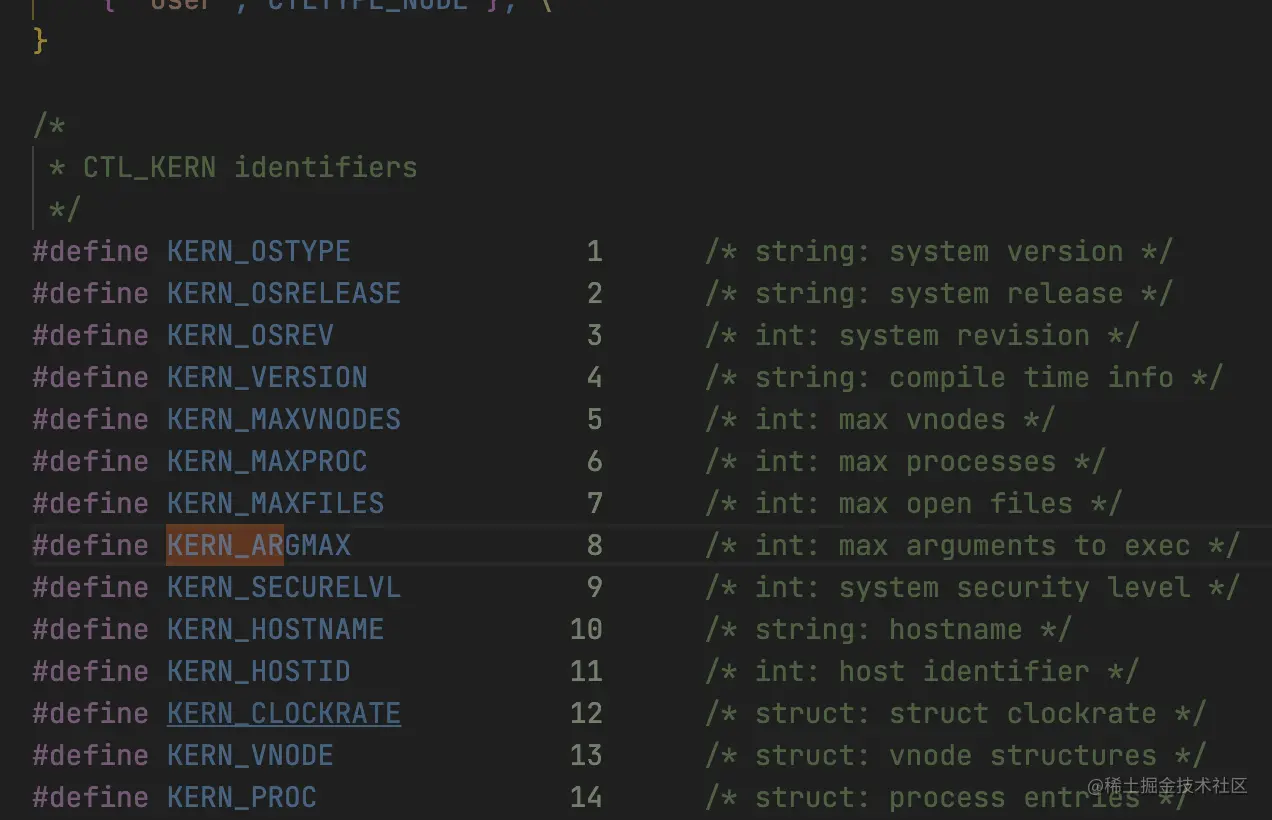This screenshot has width=1272, height=820.
Task: Click the KERN_OSREV identifier
Action: pos(250,335)
